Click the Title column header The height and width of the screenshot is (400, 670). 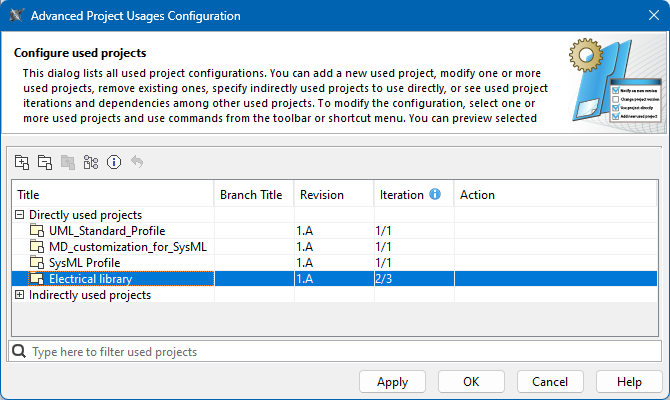pos(112,195)
